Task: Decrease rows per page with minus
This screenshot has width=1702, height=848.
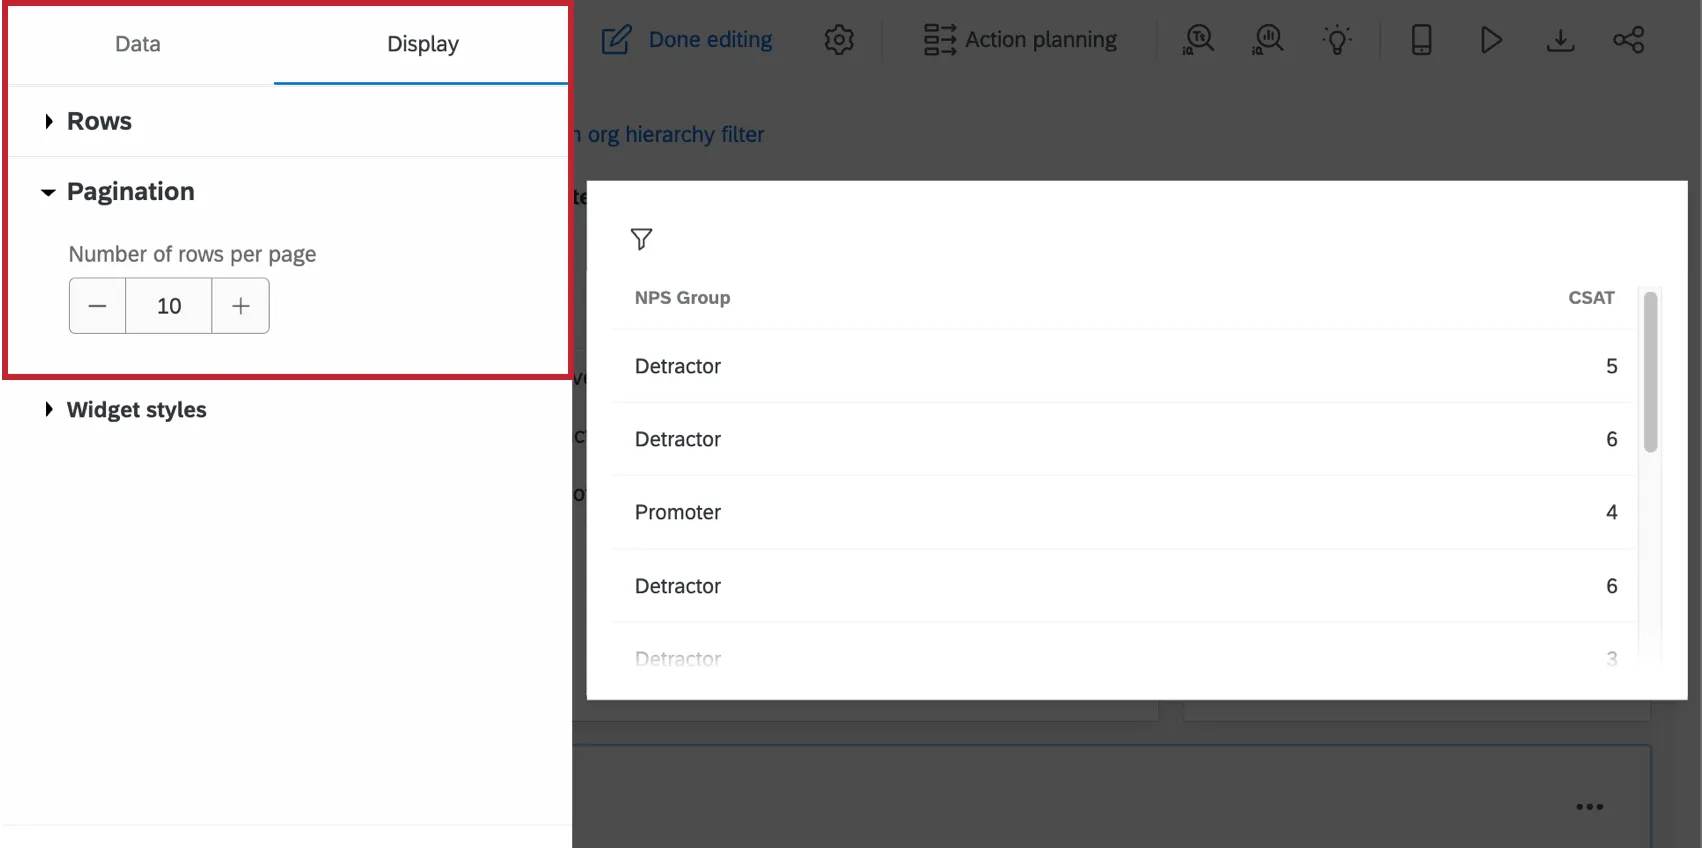Action: point(97,306)
